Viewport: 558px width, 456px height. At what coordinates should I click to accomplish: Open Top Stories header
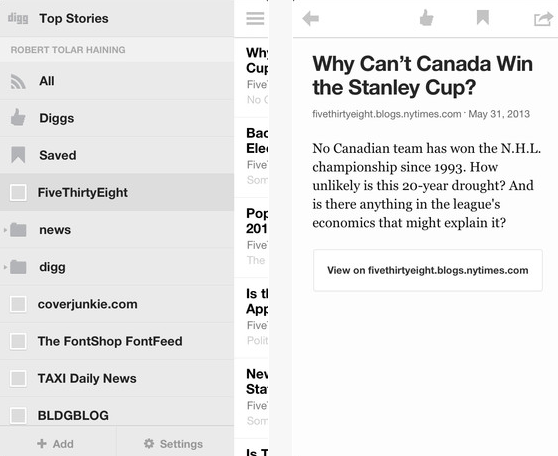(74, 19)
